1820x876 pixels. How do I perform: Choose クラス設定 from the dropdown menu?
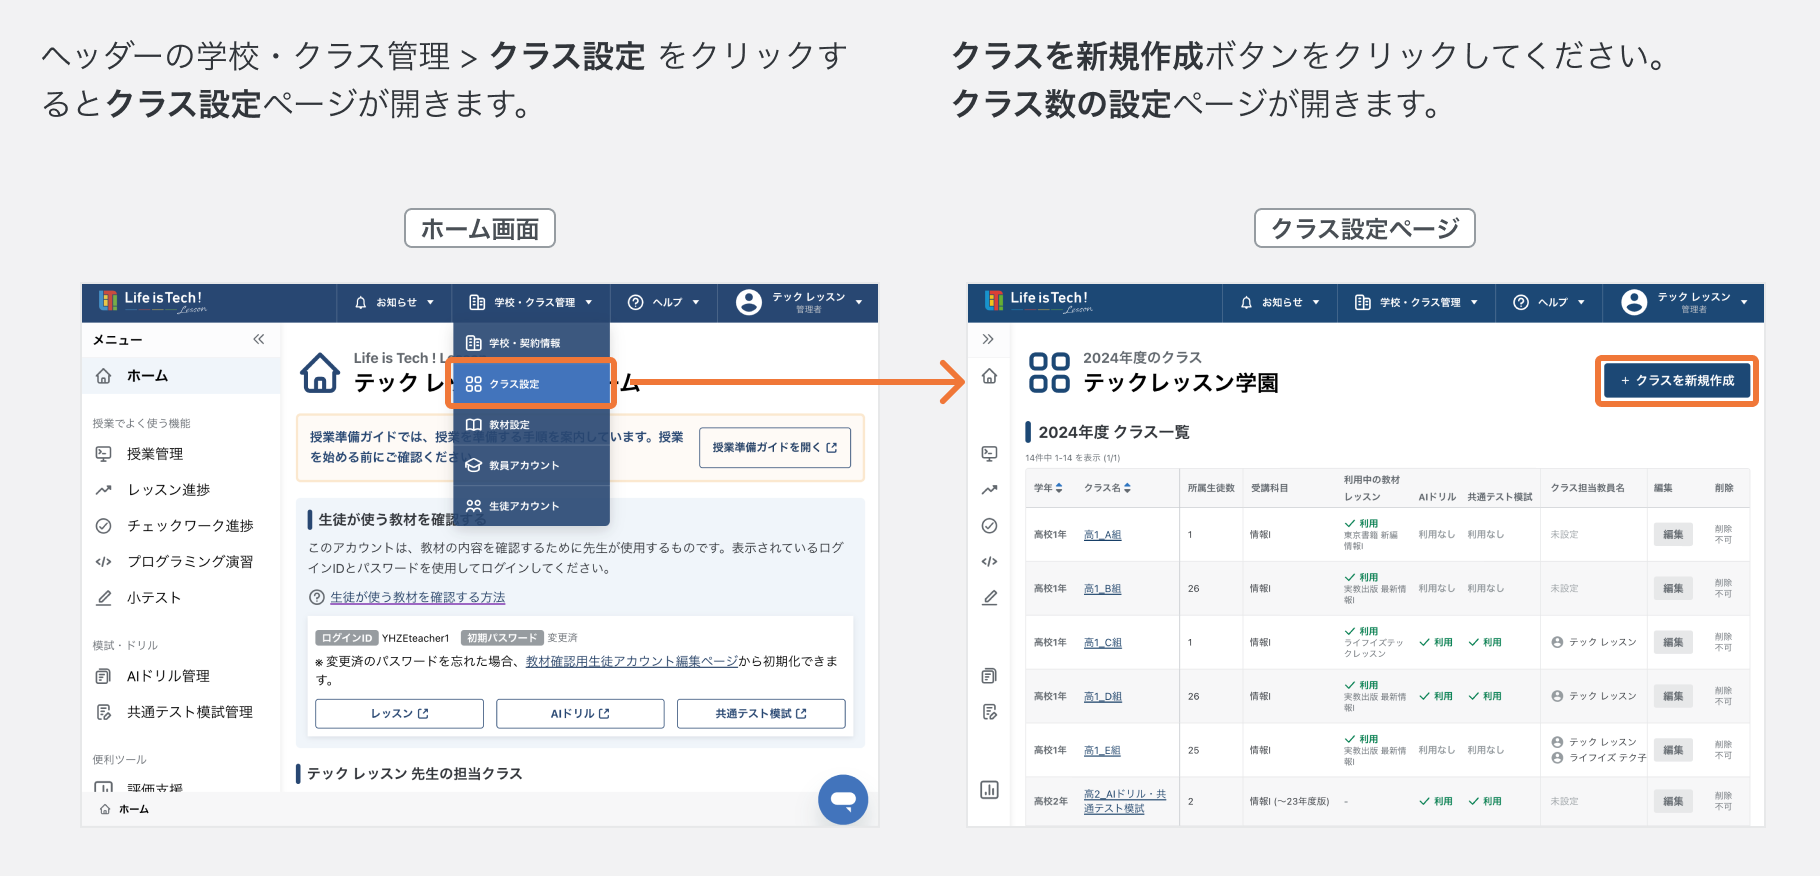pos(531,384)
